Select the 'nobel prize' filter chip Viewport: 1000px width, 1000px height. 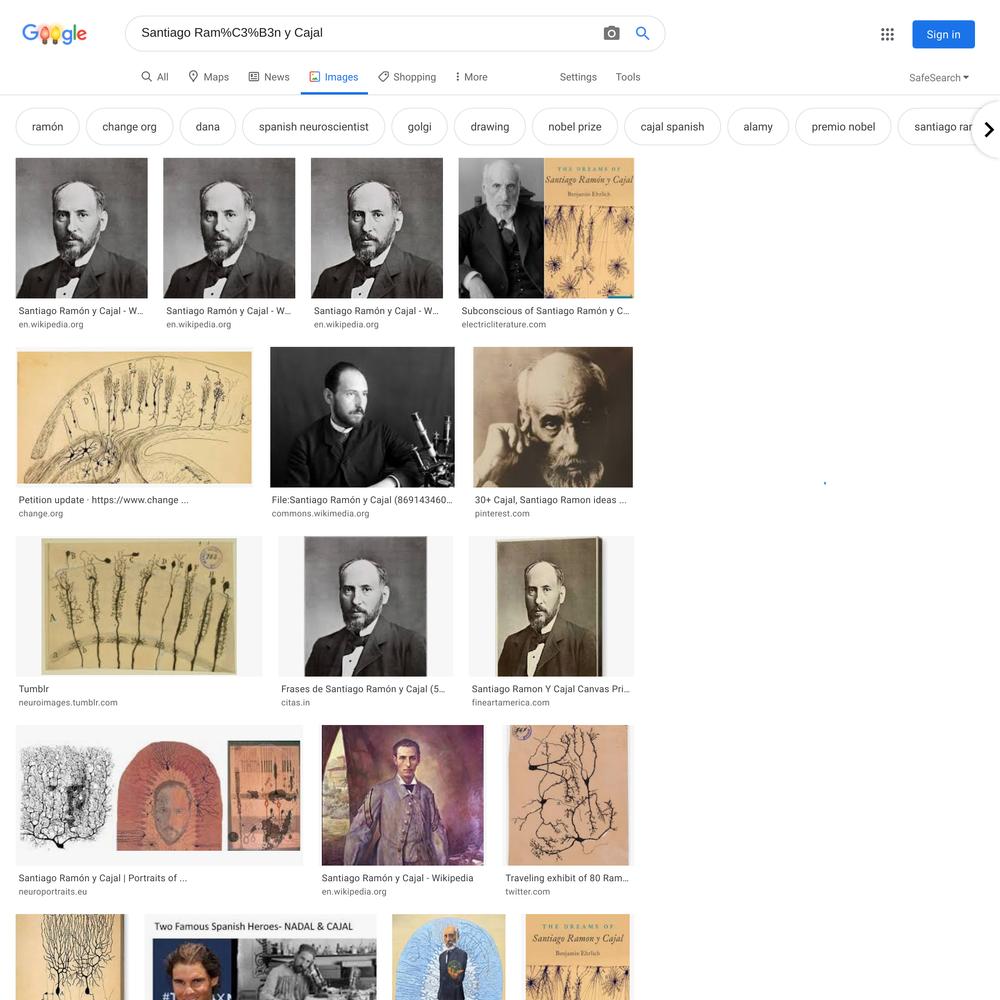coord(575,127)
